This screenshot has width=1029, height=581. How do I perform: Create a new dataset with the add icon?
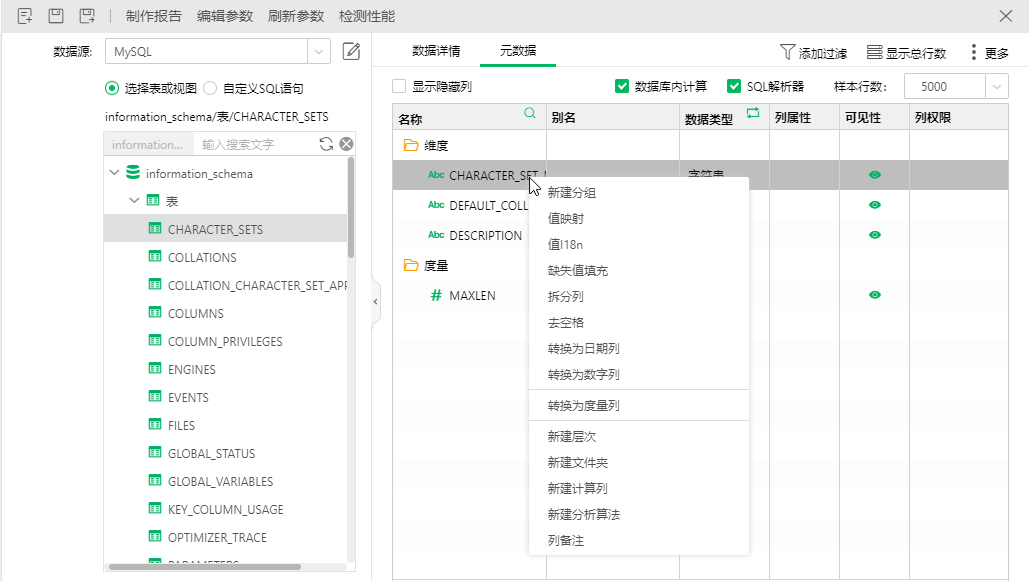pyautogui.click(x=24, y=16)
